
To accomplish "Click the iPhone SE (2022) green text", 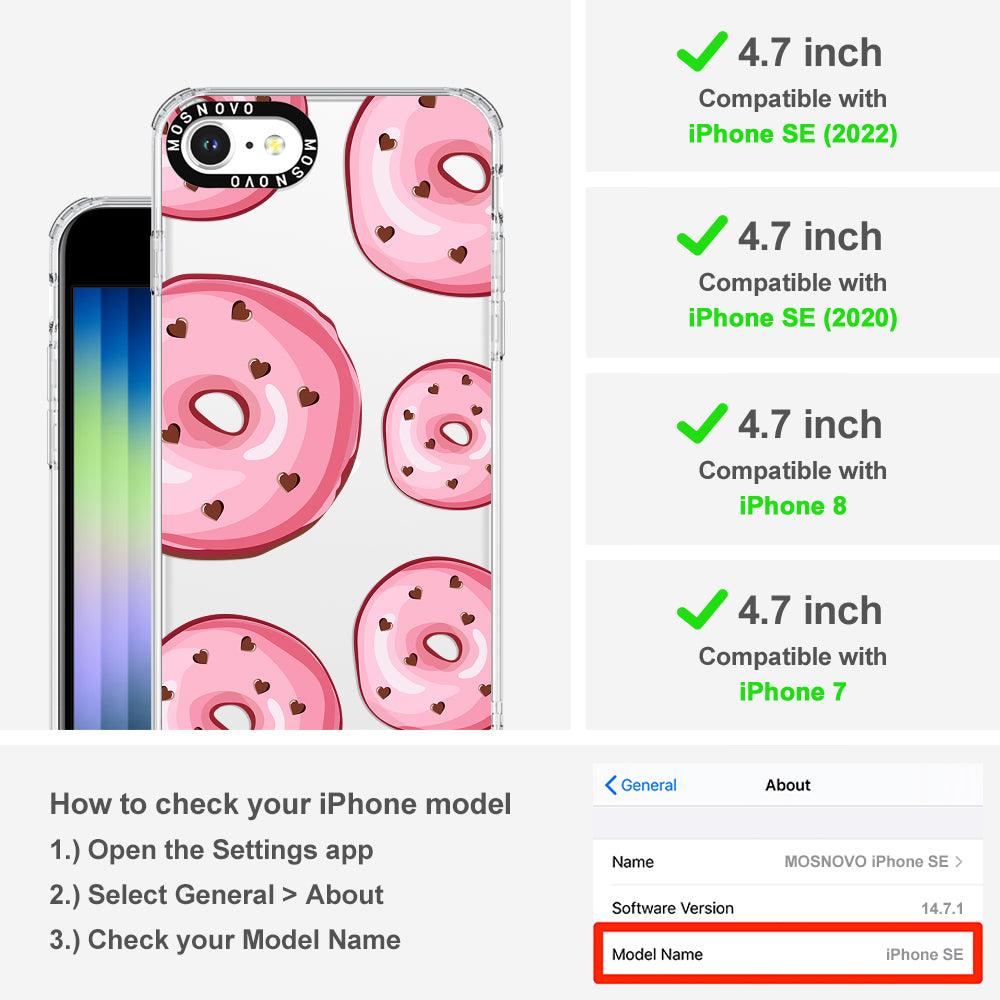I will click(793, 134).
